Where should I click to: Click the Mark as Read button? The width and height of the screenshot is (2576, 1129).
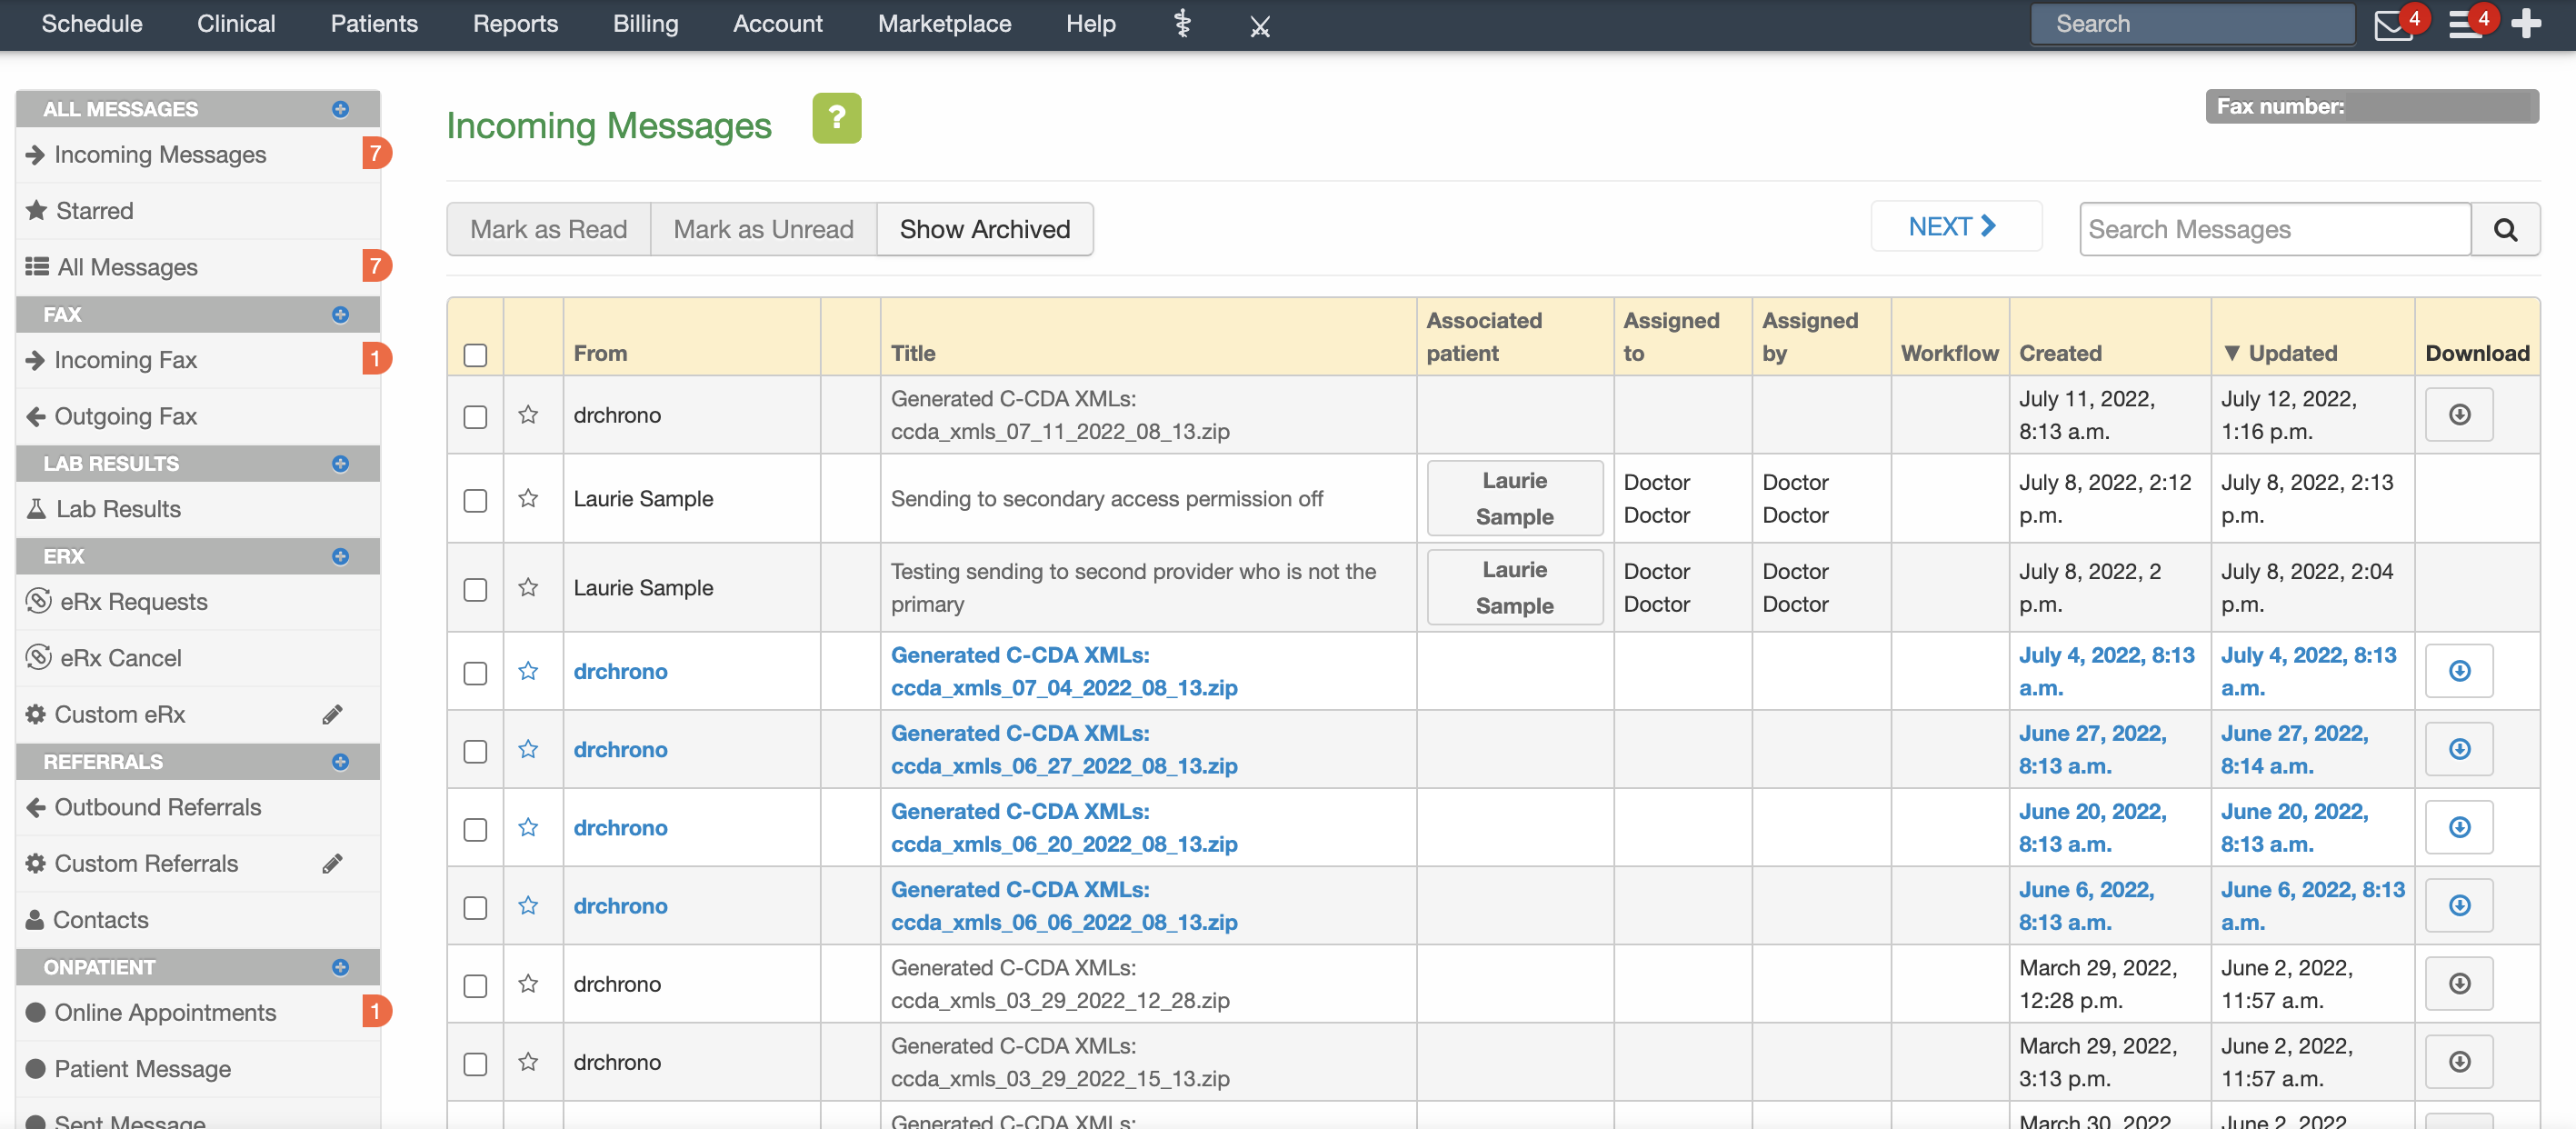pyautogui.click(x=549, y=228)
